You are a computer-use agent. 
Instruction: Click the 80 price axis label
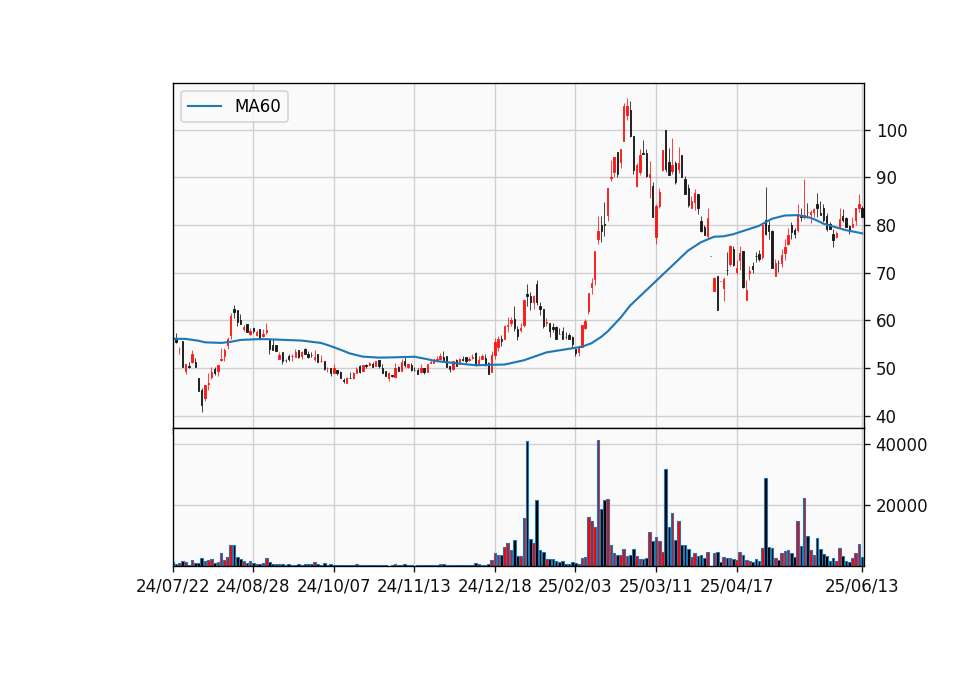887,226
